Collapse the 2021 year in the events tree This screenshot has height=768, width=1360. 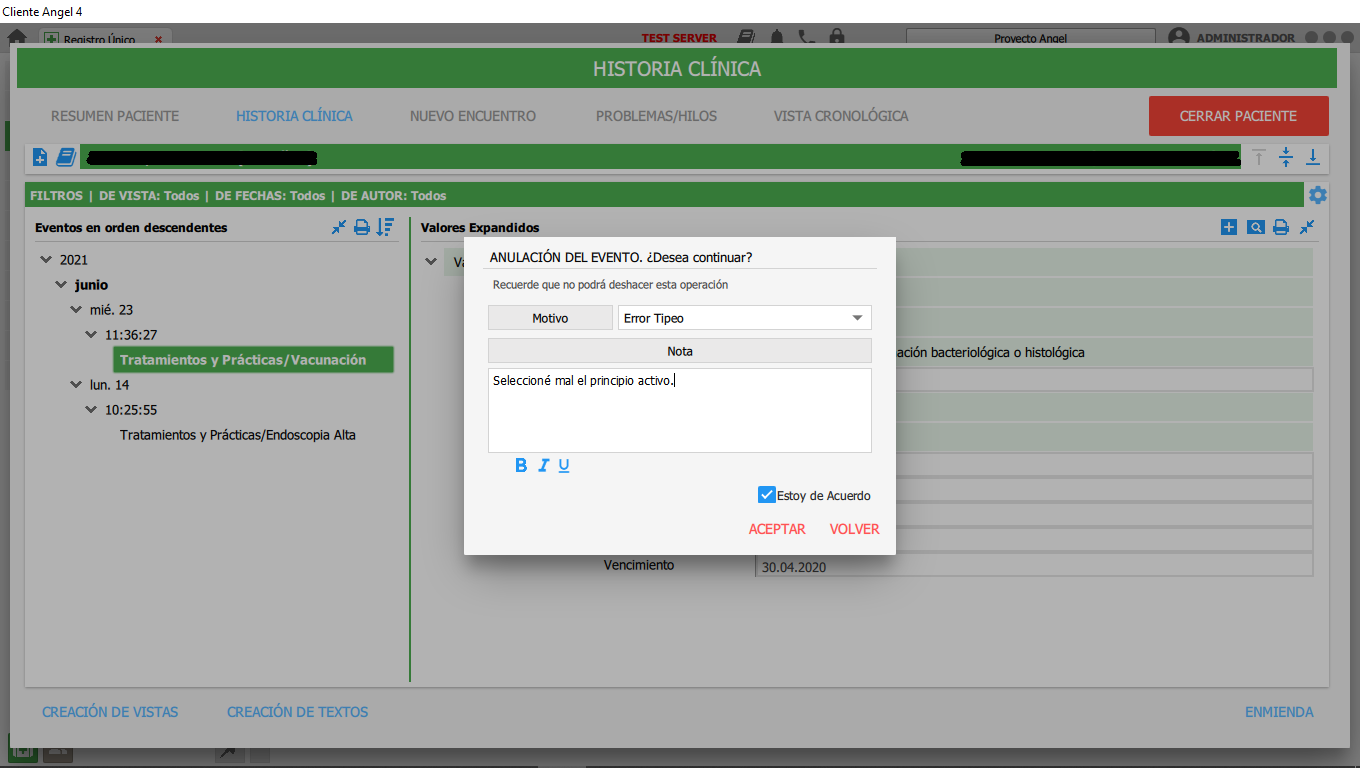(x=46, y=259)
